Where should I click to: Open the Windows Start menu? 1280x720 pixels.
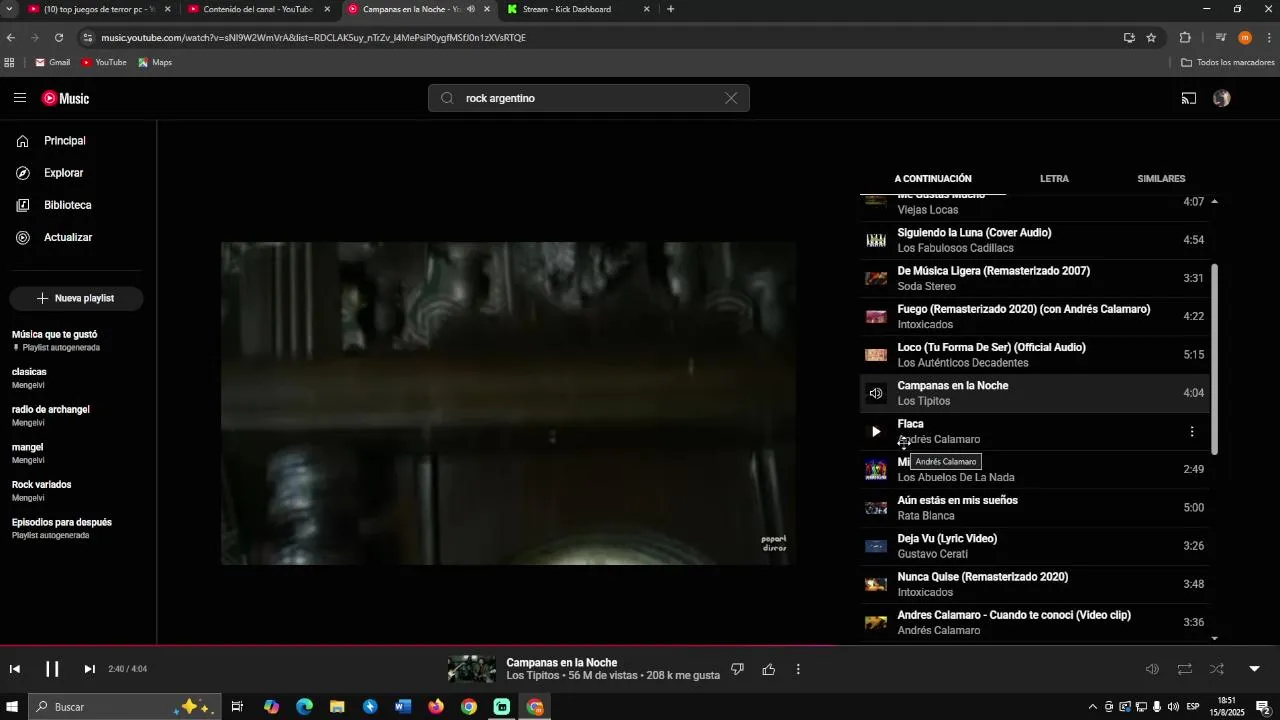tap(12, 707)
